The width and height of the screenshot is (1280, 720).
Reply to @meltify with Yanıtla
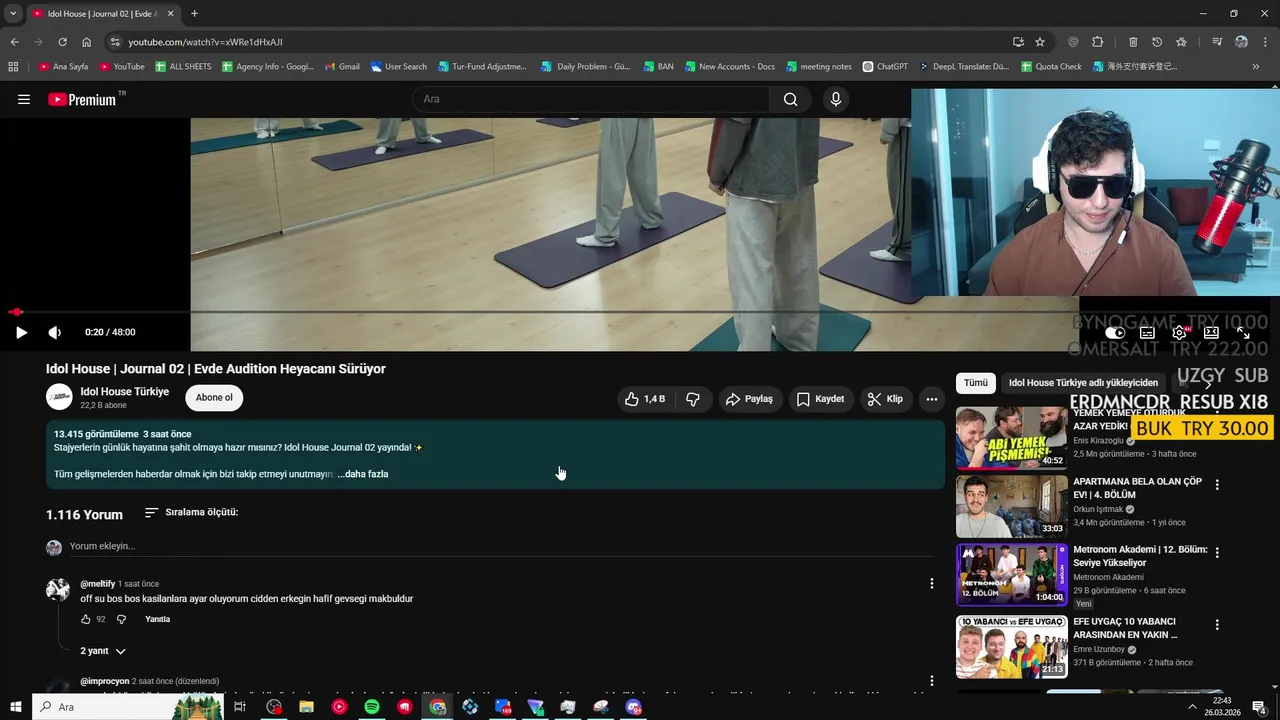(x=158, y=619)
